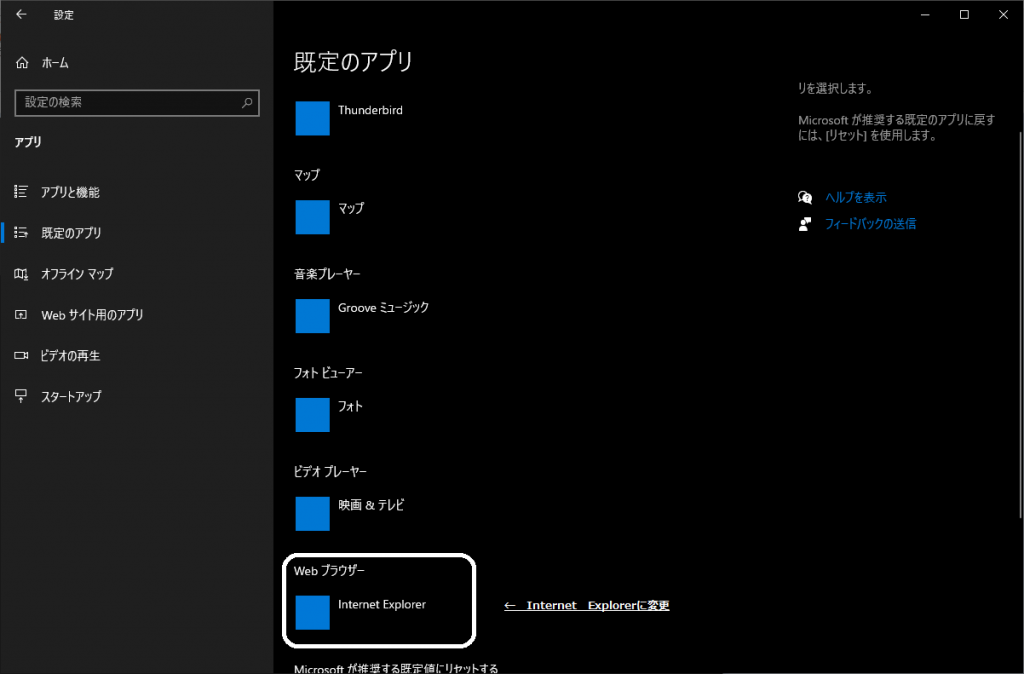
Task: Click the 既定のアプリ page heading
Action: (x=353, y=62)
